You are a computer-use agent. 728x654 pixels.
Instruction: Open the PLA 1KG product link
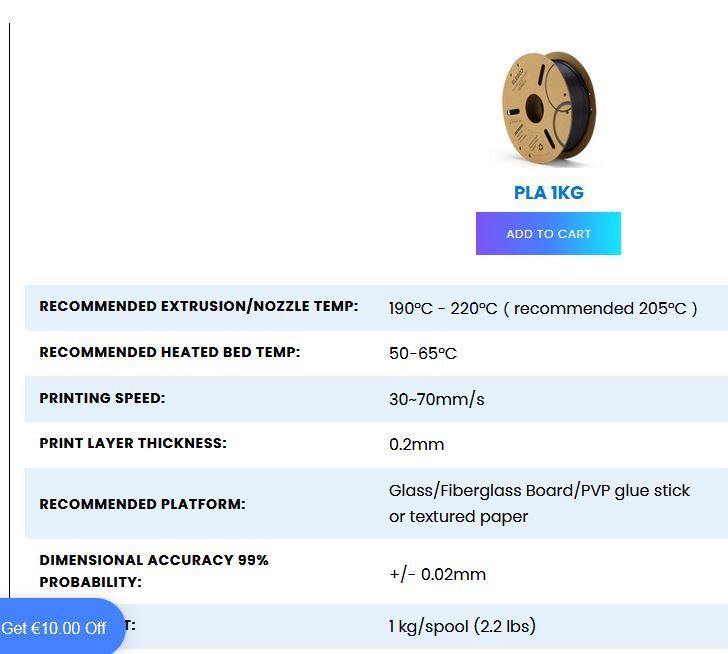[x=548, y=193]
